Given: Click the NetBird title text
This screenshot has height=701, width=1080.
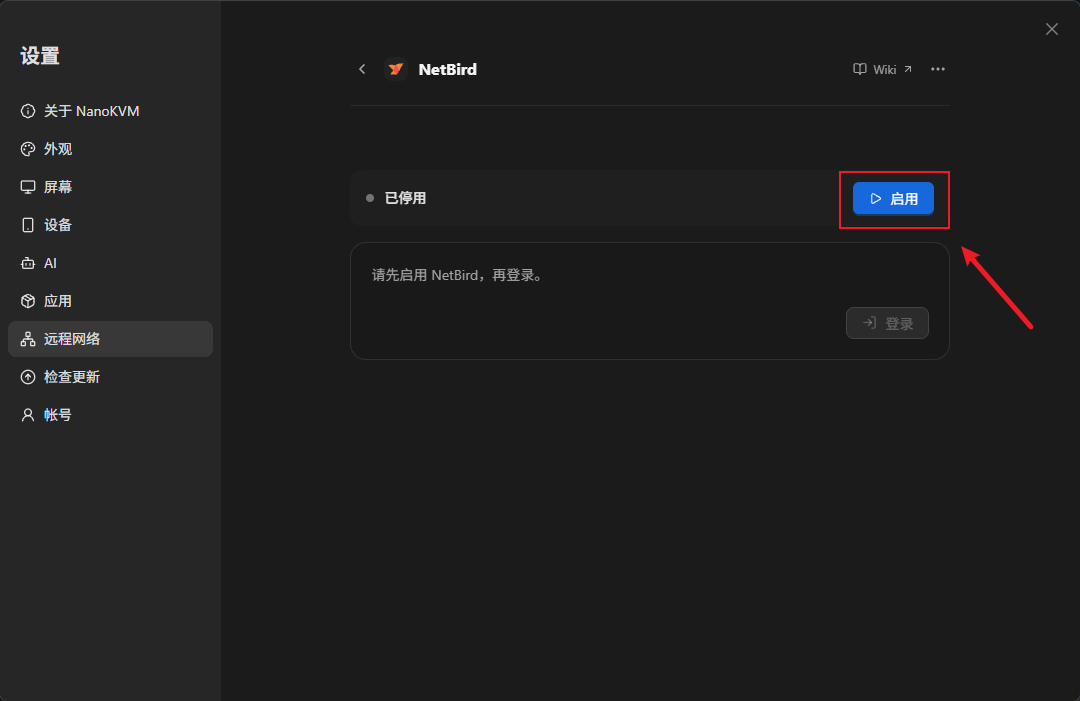Looking at the screenshot, I should (448, 70).
